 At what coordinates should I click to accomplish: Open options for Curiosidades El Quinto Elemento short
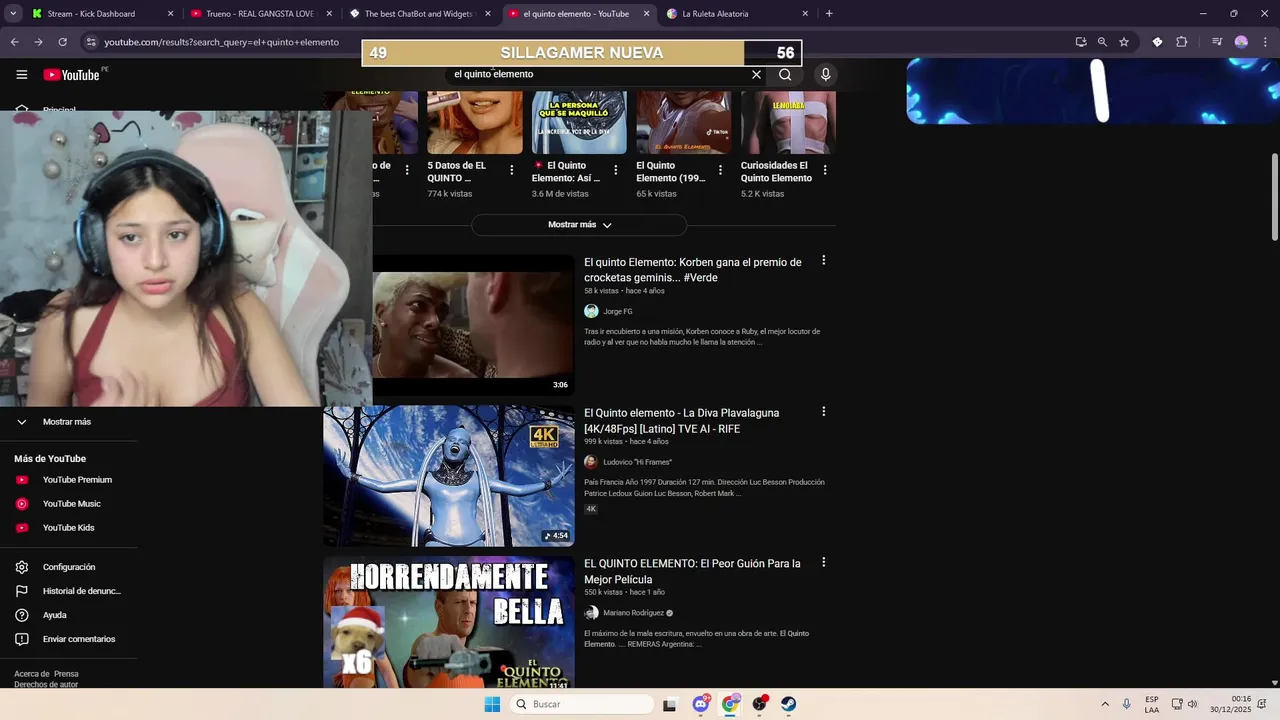(825, 170)
